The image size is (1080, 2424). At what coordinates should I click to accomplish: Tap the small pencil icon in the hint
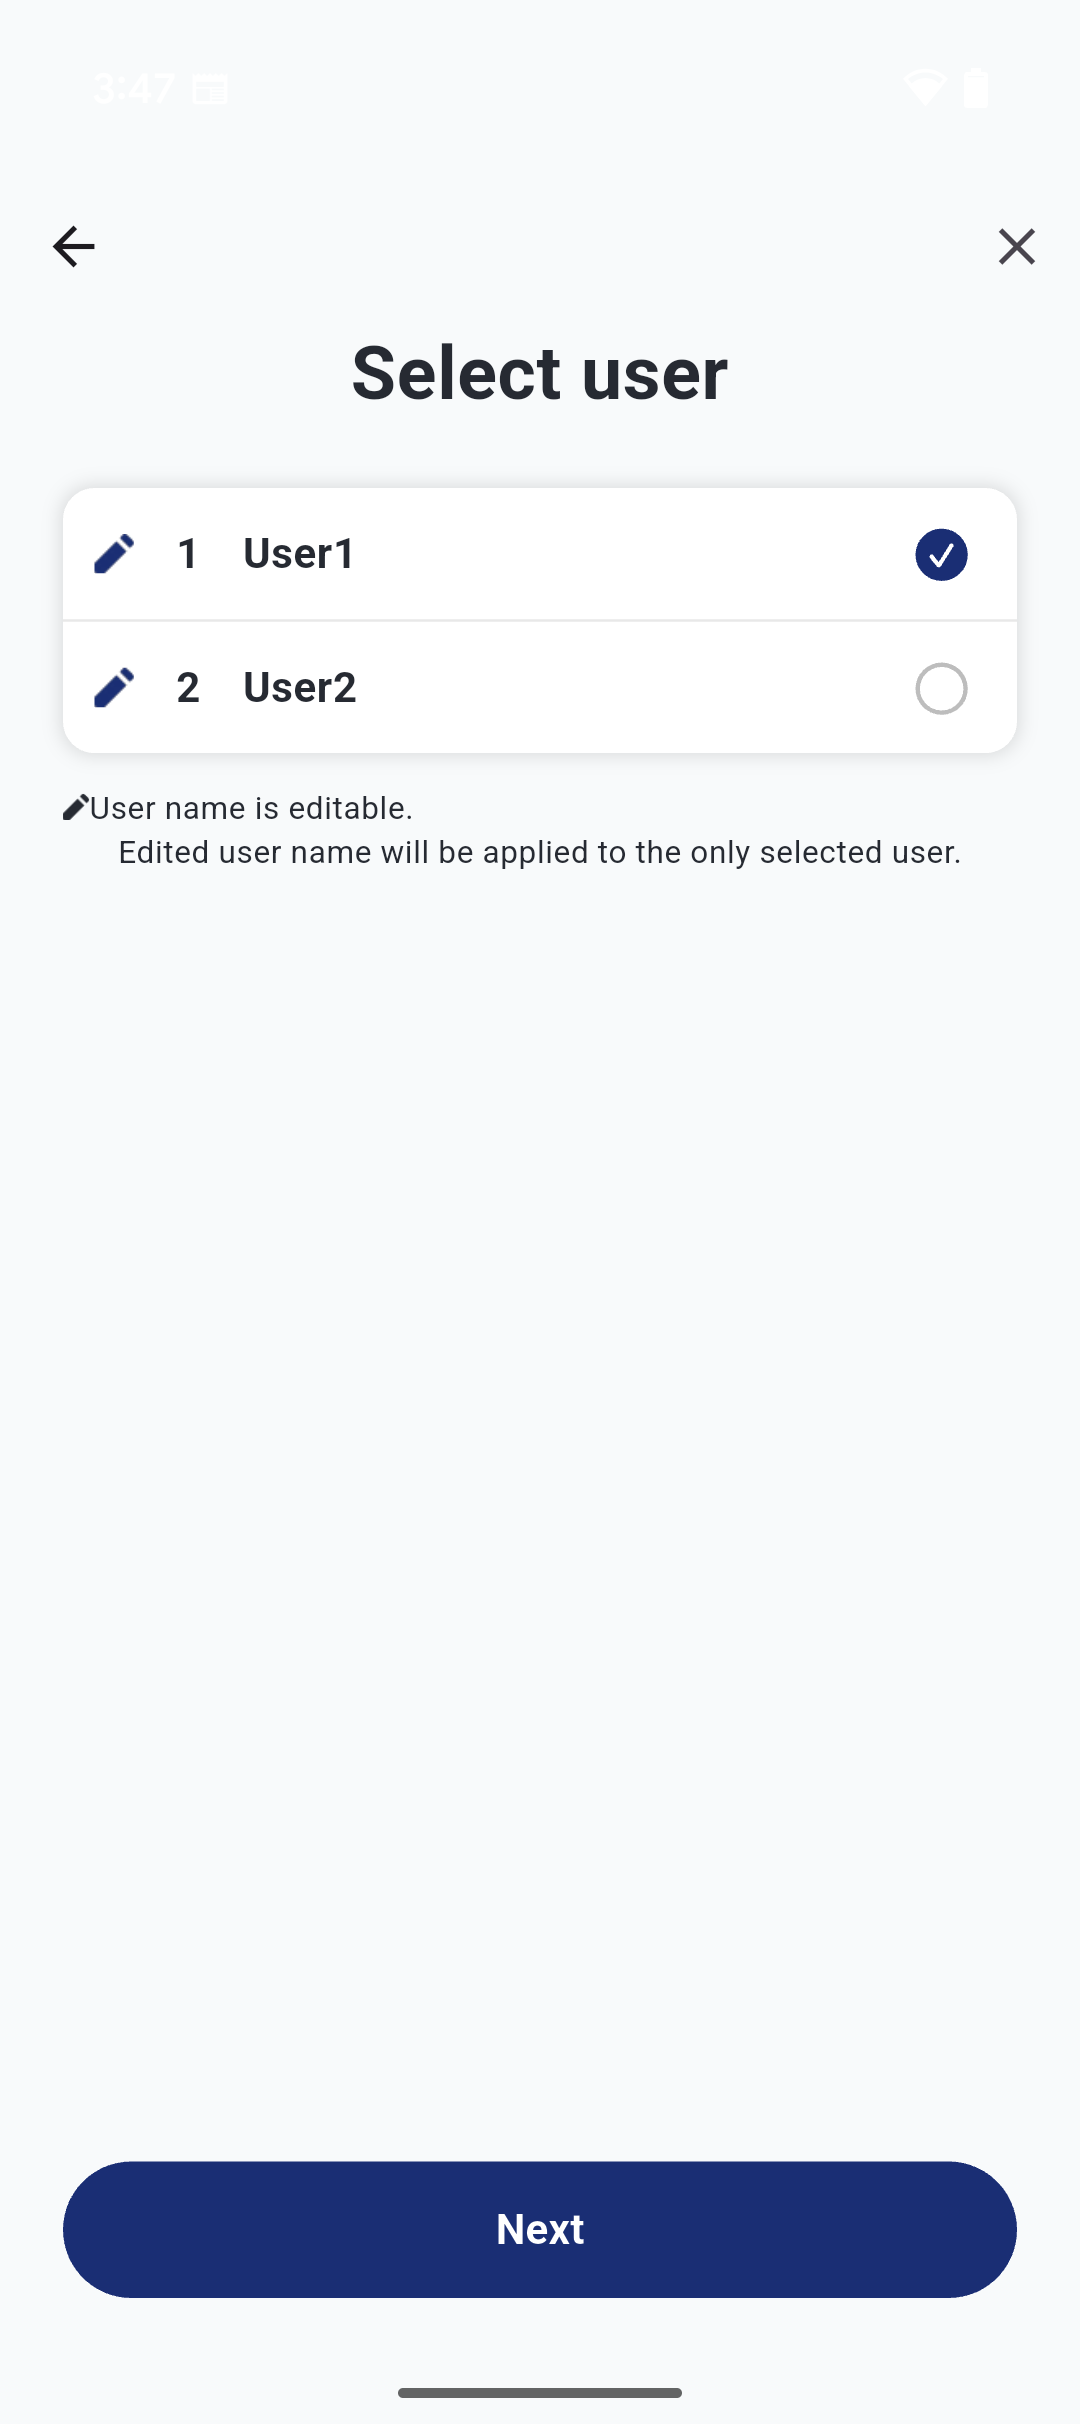tap(75, 808)
